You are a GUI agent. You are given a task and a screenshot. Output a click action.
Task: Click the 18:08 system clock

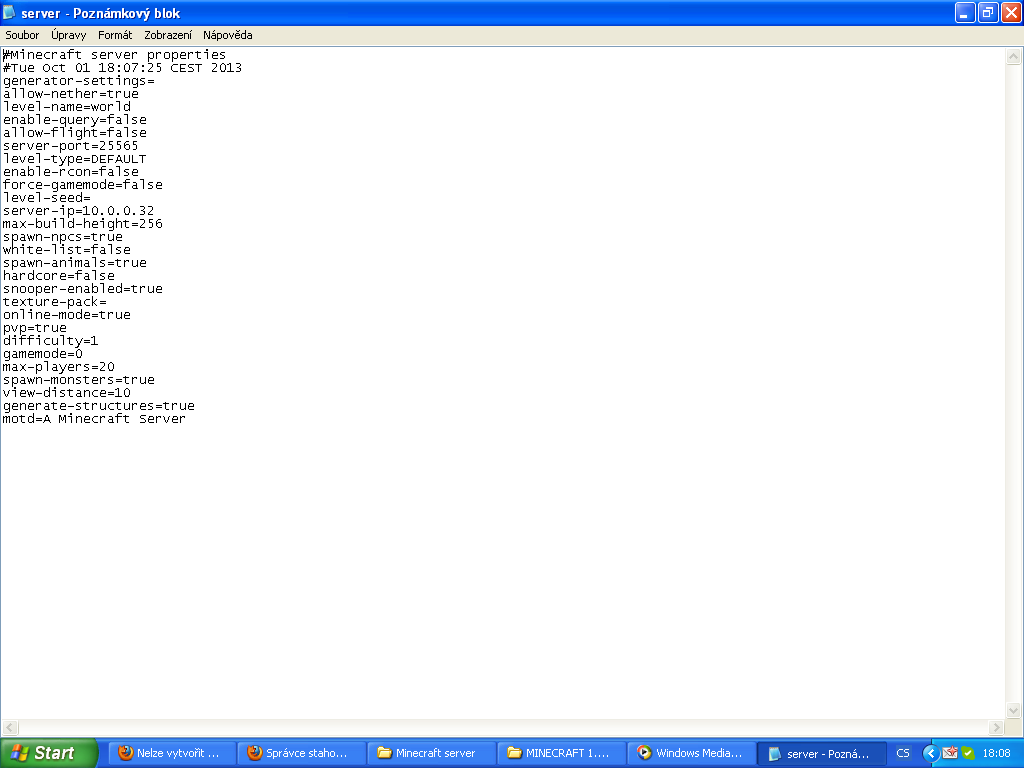pos(997,753)
